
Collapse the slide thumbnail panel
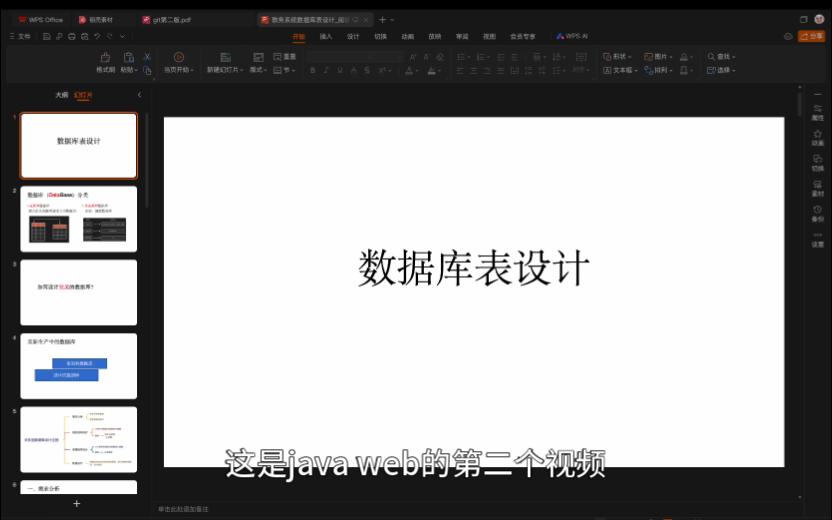tap(139, 95)
